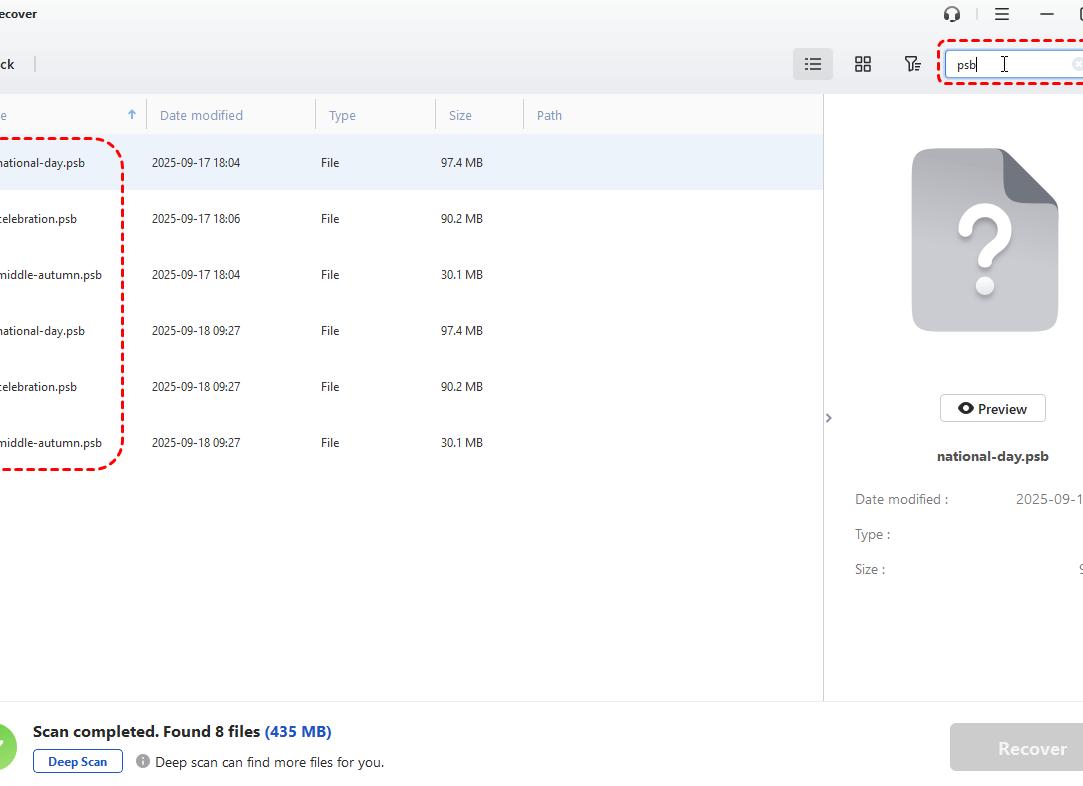Click the deep scan info icon
Image resolution: width=1083 pixels, height=786 pixels.
click(143, 761)
